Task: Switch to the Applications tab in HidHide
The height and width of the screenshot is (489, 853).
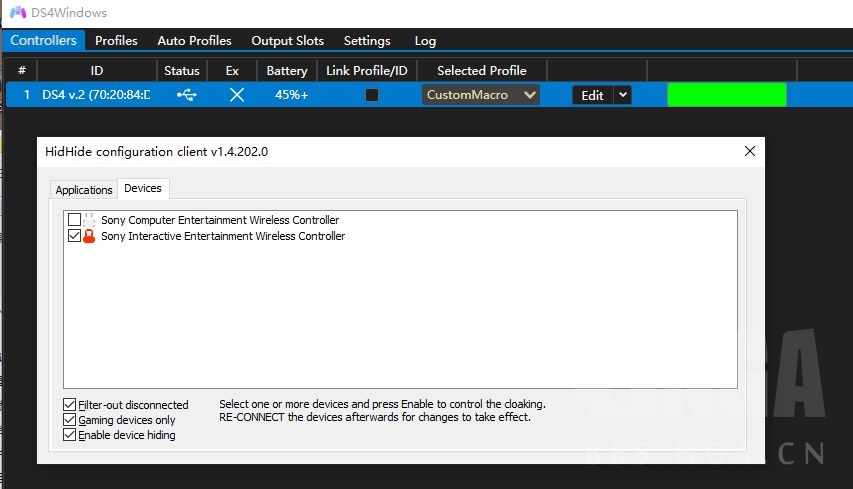Action: coord(84,190)
